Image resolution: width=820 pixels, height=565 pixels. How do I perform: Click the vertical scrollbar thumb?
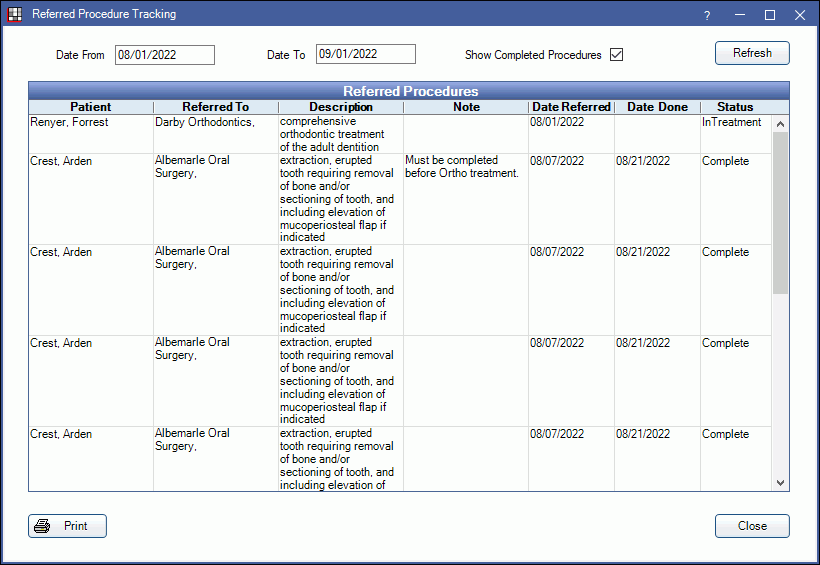pos(781,210)
